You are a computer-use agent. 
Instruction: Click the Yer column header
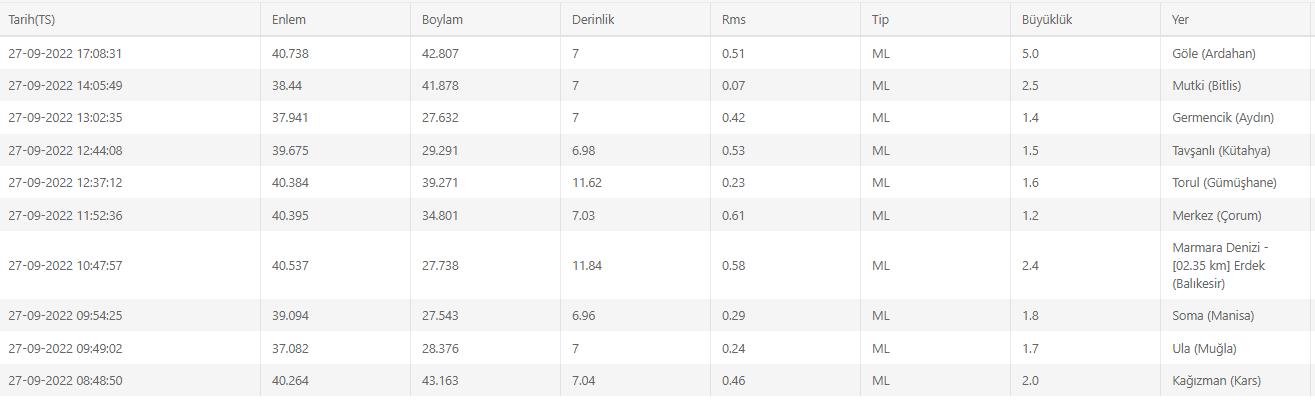[x=1237, y=20]
